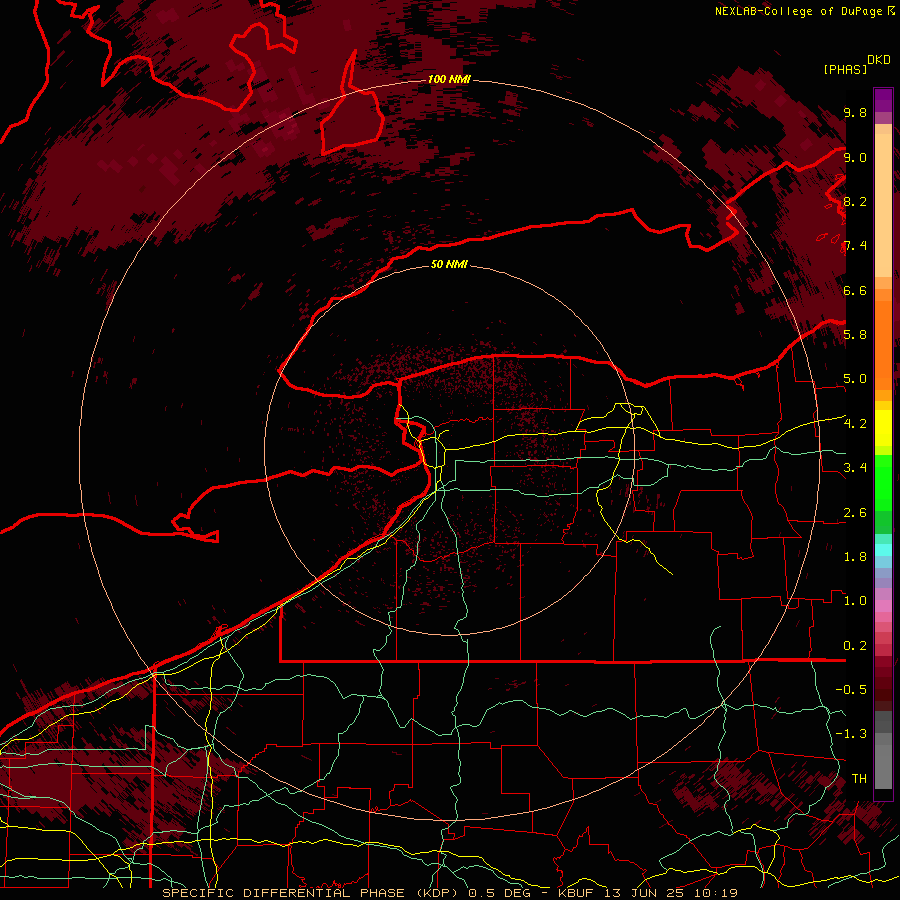Select the yellow color scale segment

[883, 428]
